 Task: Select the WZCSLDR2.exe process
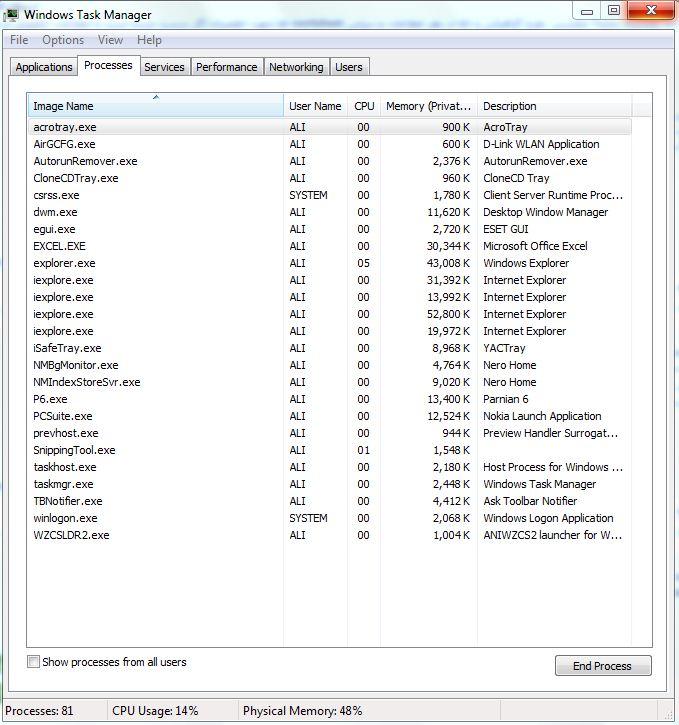(x=330, y=535)
